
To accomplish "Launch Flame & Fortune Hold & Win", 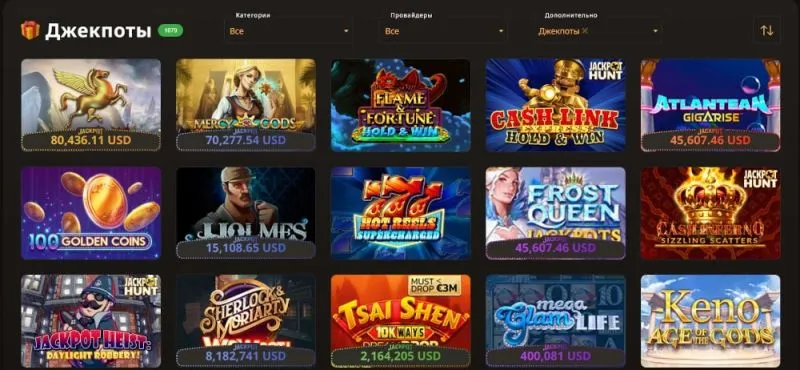I will tap(401, 105).
